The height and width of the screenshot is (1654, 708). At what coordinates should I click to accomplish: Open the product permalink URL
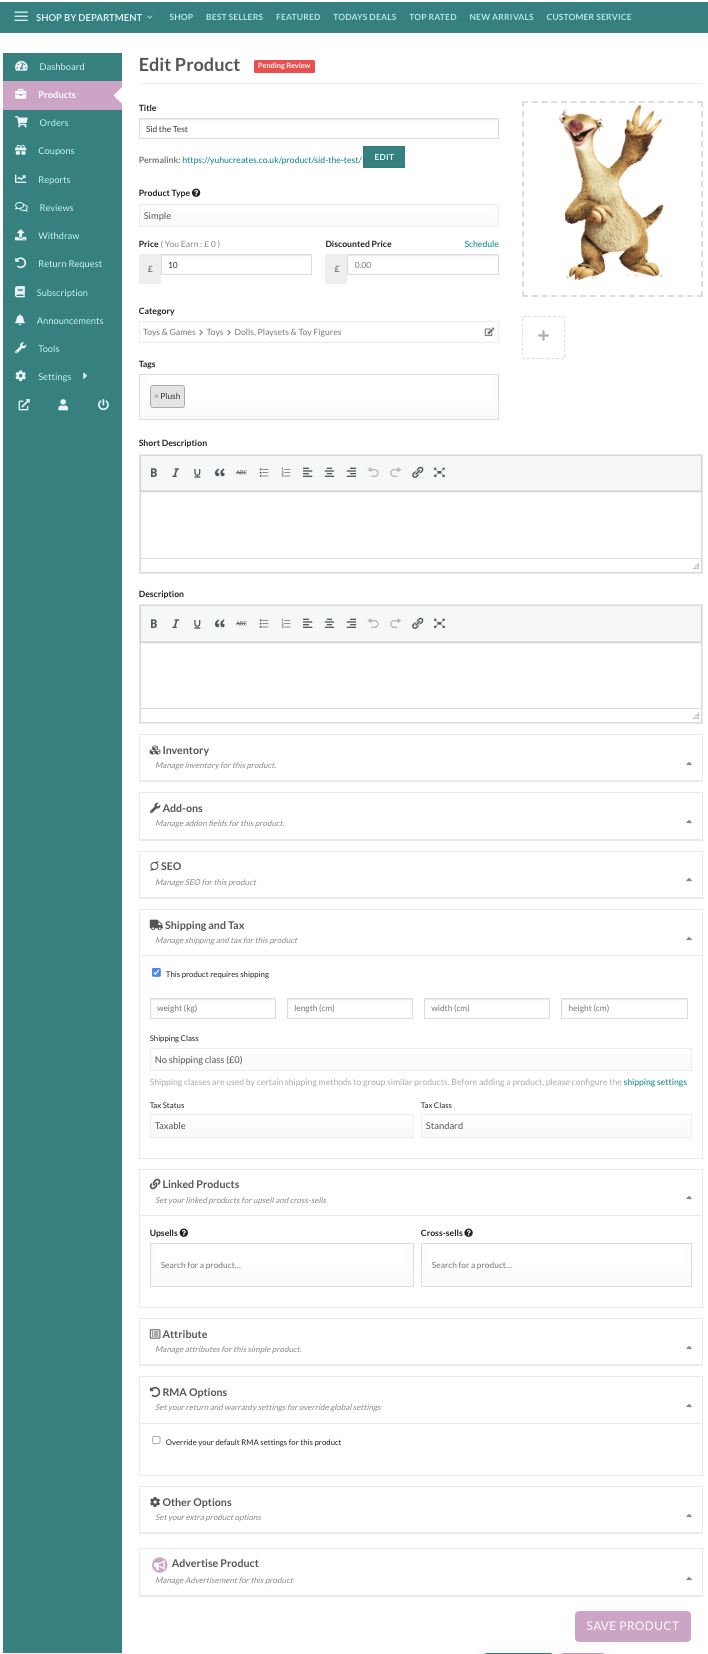point(272,160)
